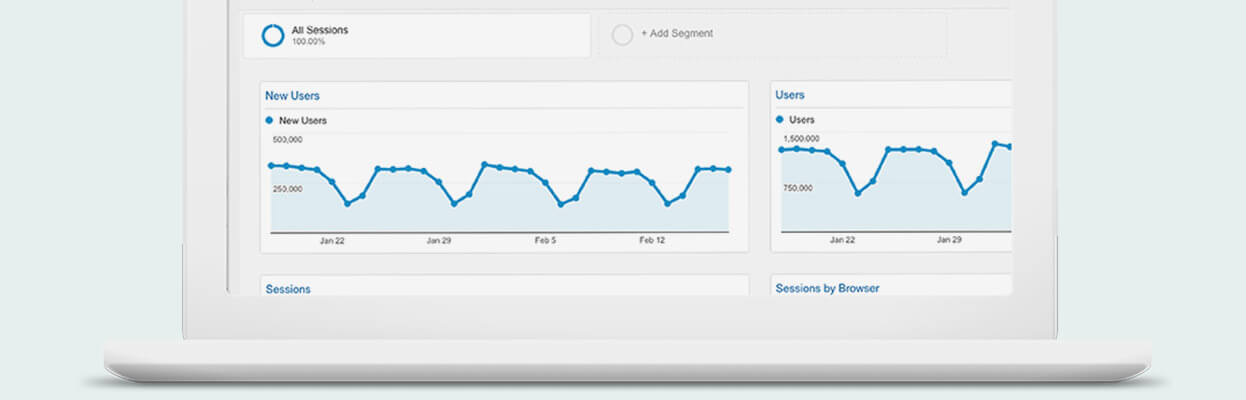
Task: Open the Sessions widget title
Action: click(x=288, y=289)
